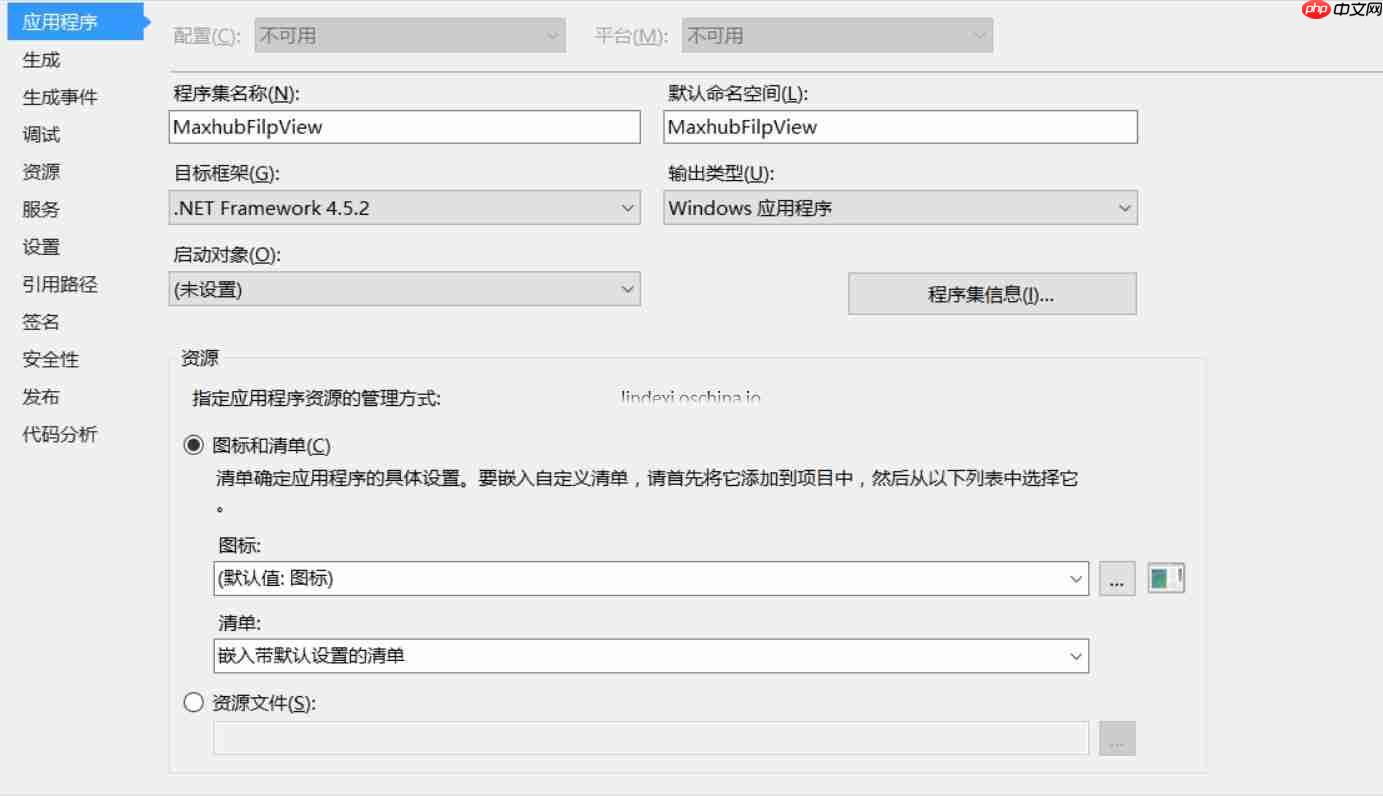1383x796 pixels.
Task: Click inside the 程序集名称 text field
Action: click(404, 127)
